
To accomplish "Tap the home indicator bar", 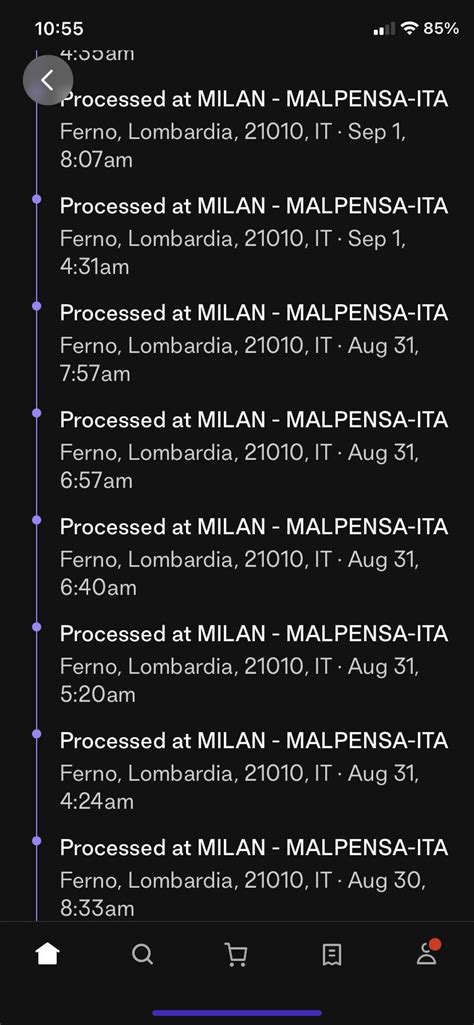I will (x=237, y=1013).
